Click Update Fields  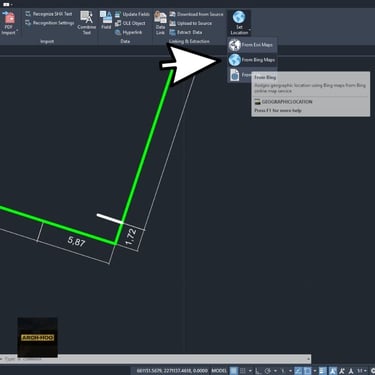(x=132, y=14)
